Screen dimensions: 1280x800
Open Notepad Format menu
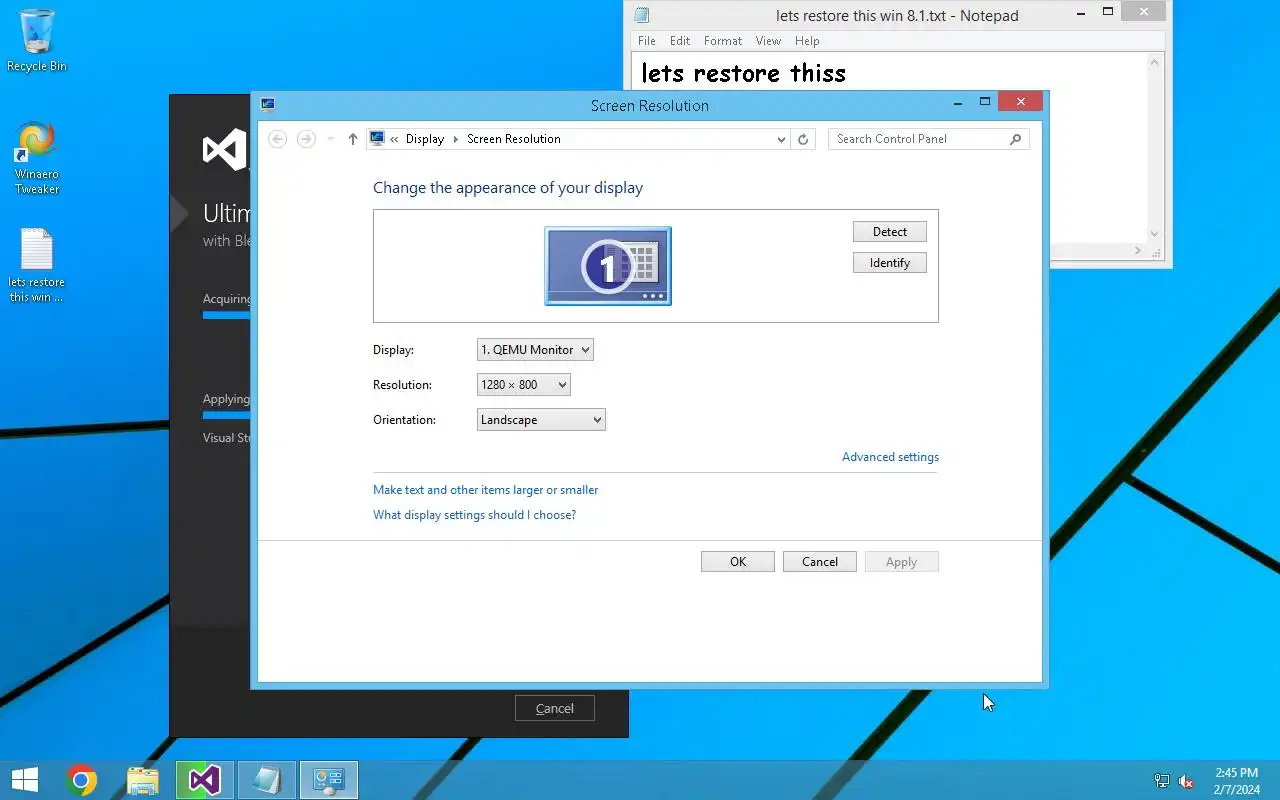click(723, 41)
